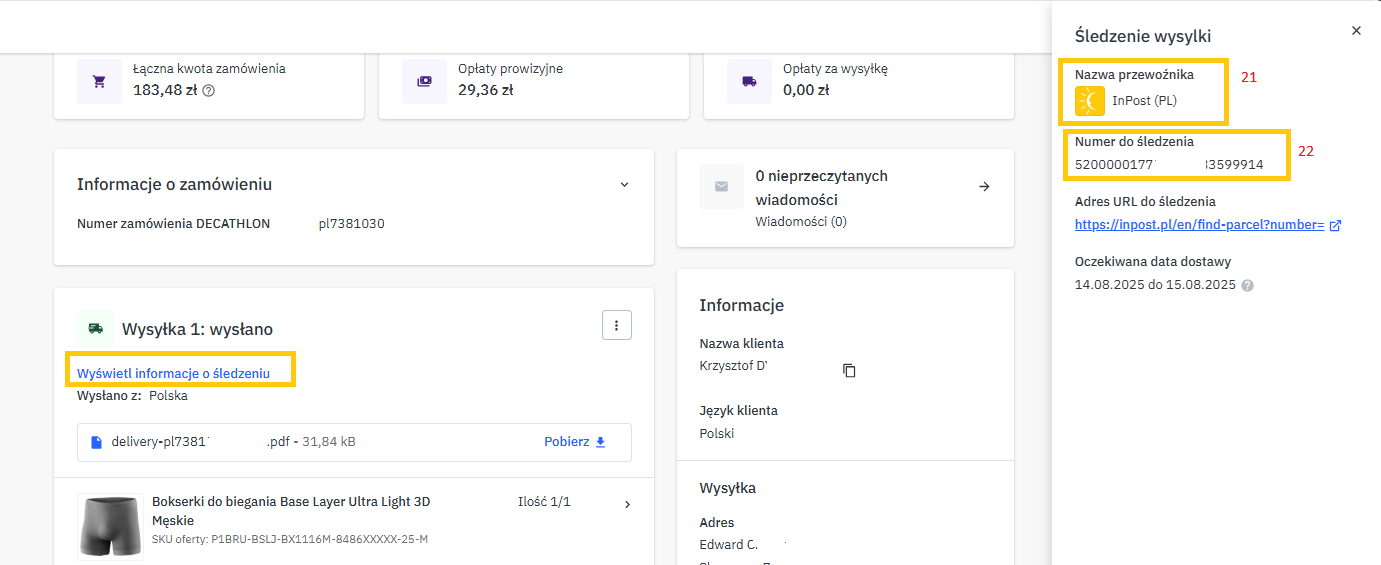Click the envelope icon in messages card

[x=721, y=186]
